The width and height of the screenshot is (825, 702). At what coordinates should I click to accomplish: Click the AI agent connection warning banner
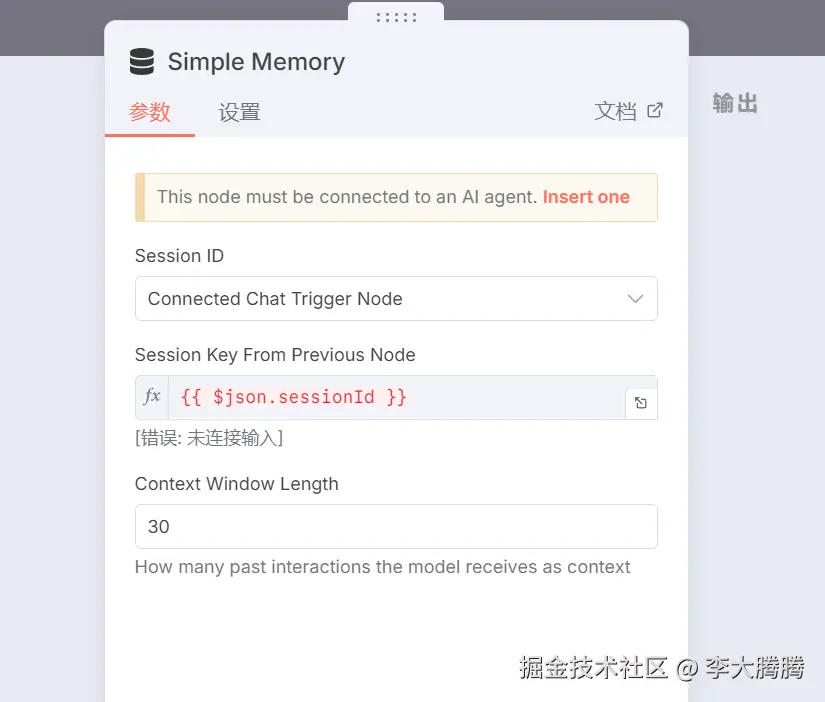point(396,197)
